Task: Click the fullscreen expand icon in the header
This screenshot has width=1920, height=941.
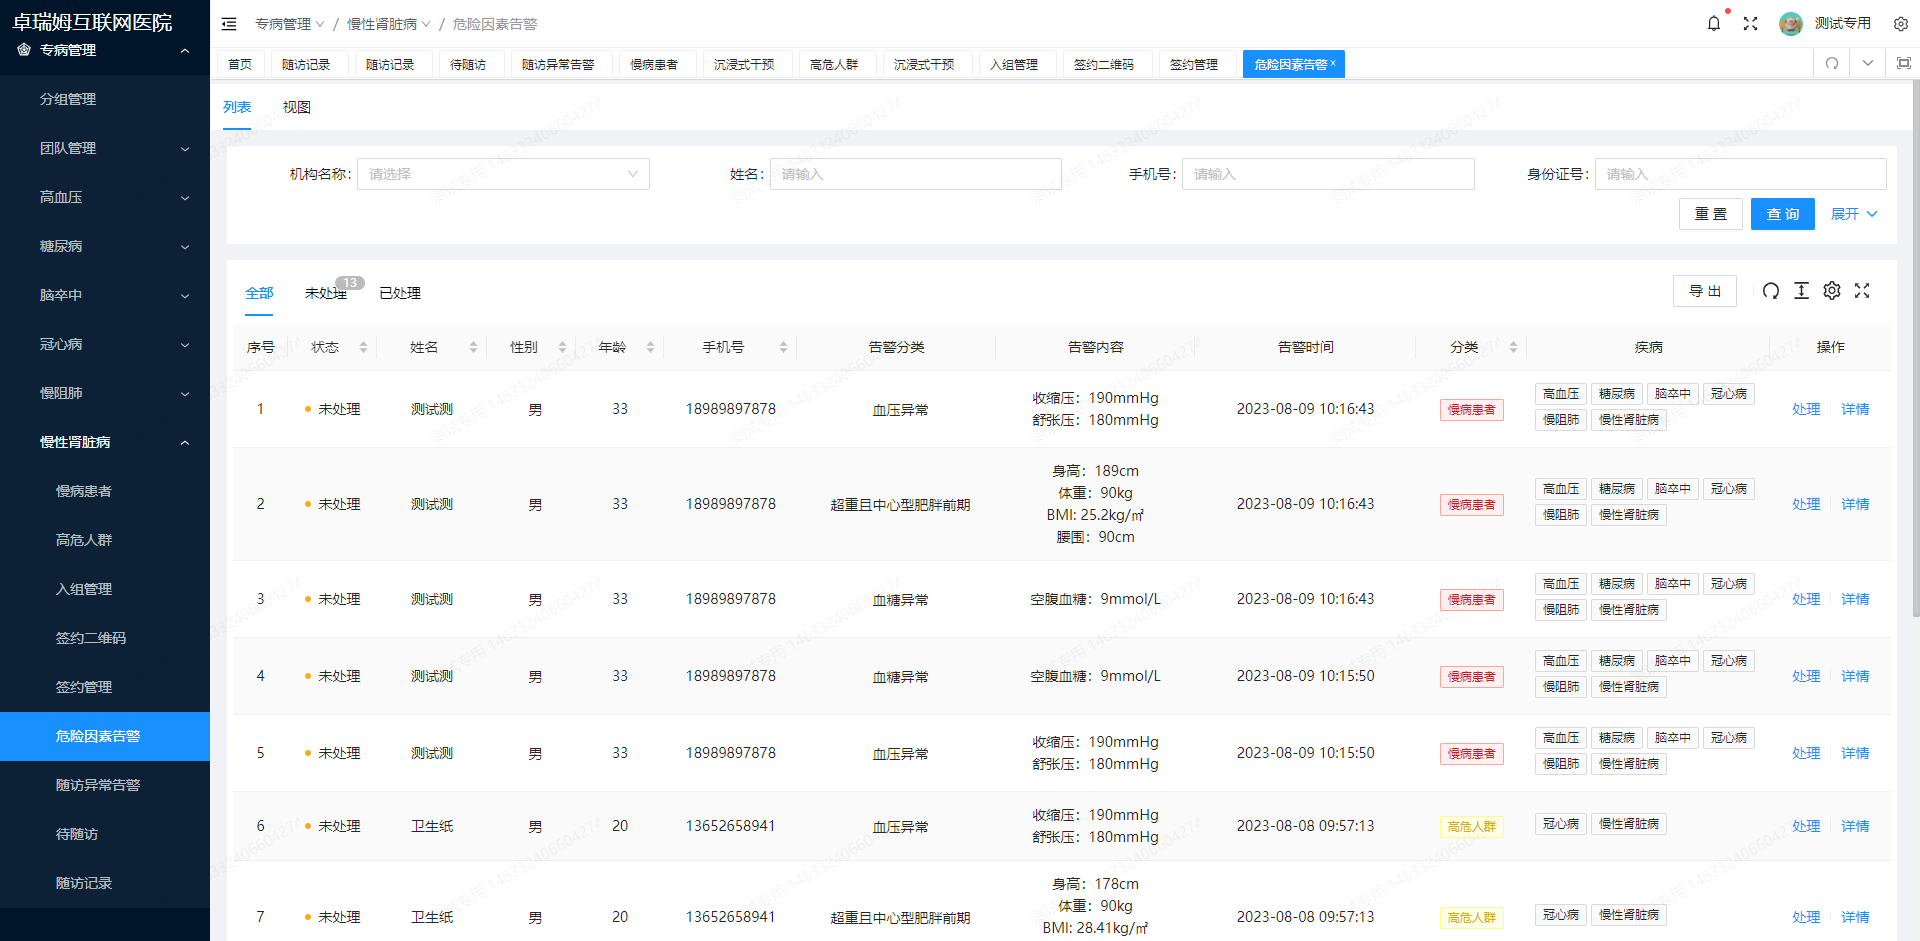Action: pyautogui.click(x=1751, y=23)
